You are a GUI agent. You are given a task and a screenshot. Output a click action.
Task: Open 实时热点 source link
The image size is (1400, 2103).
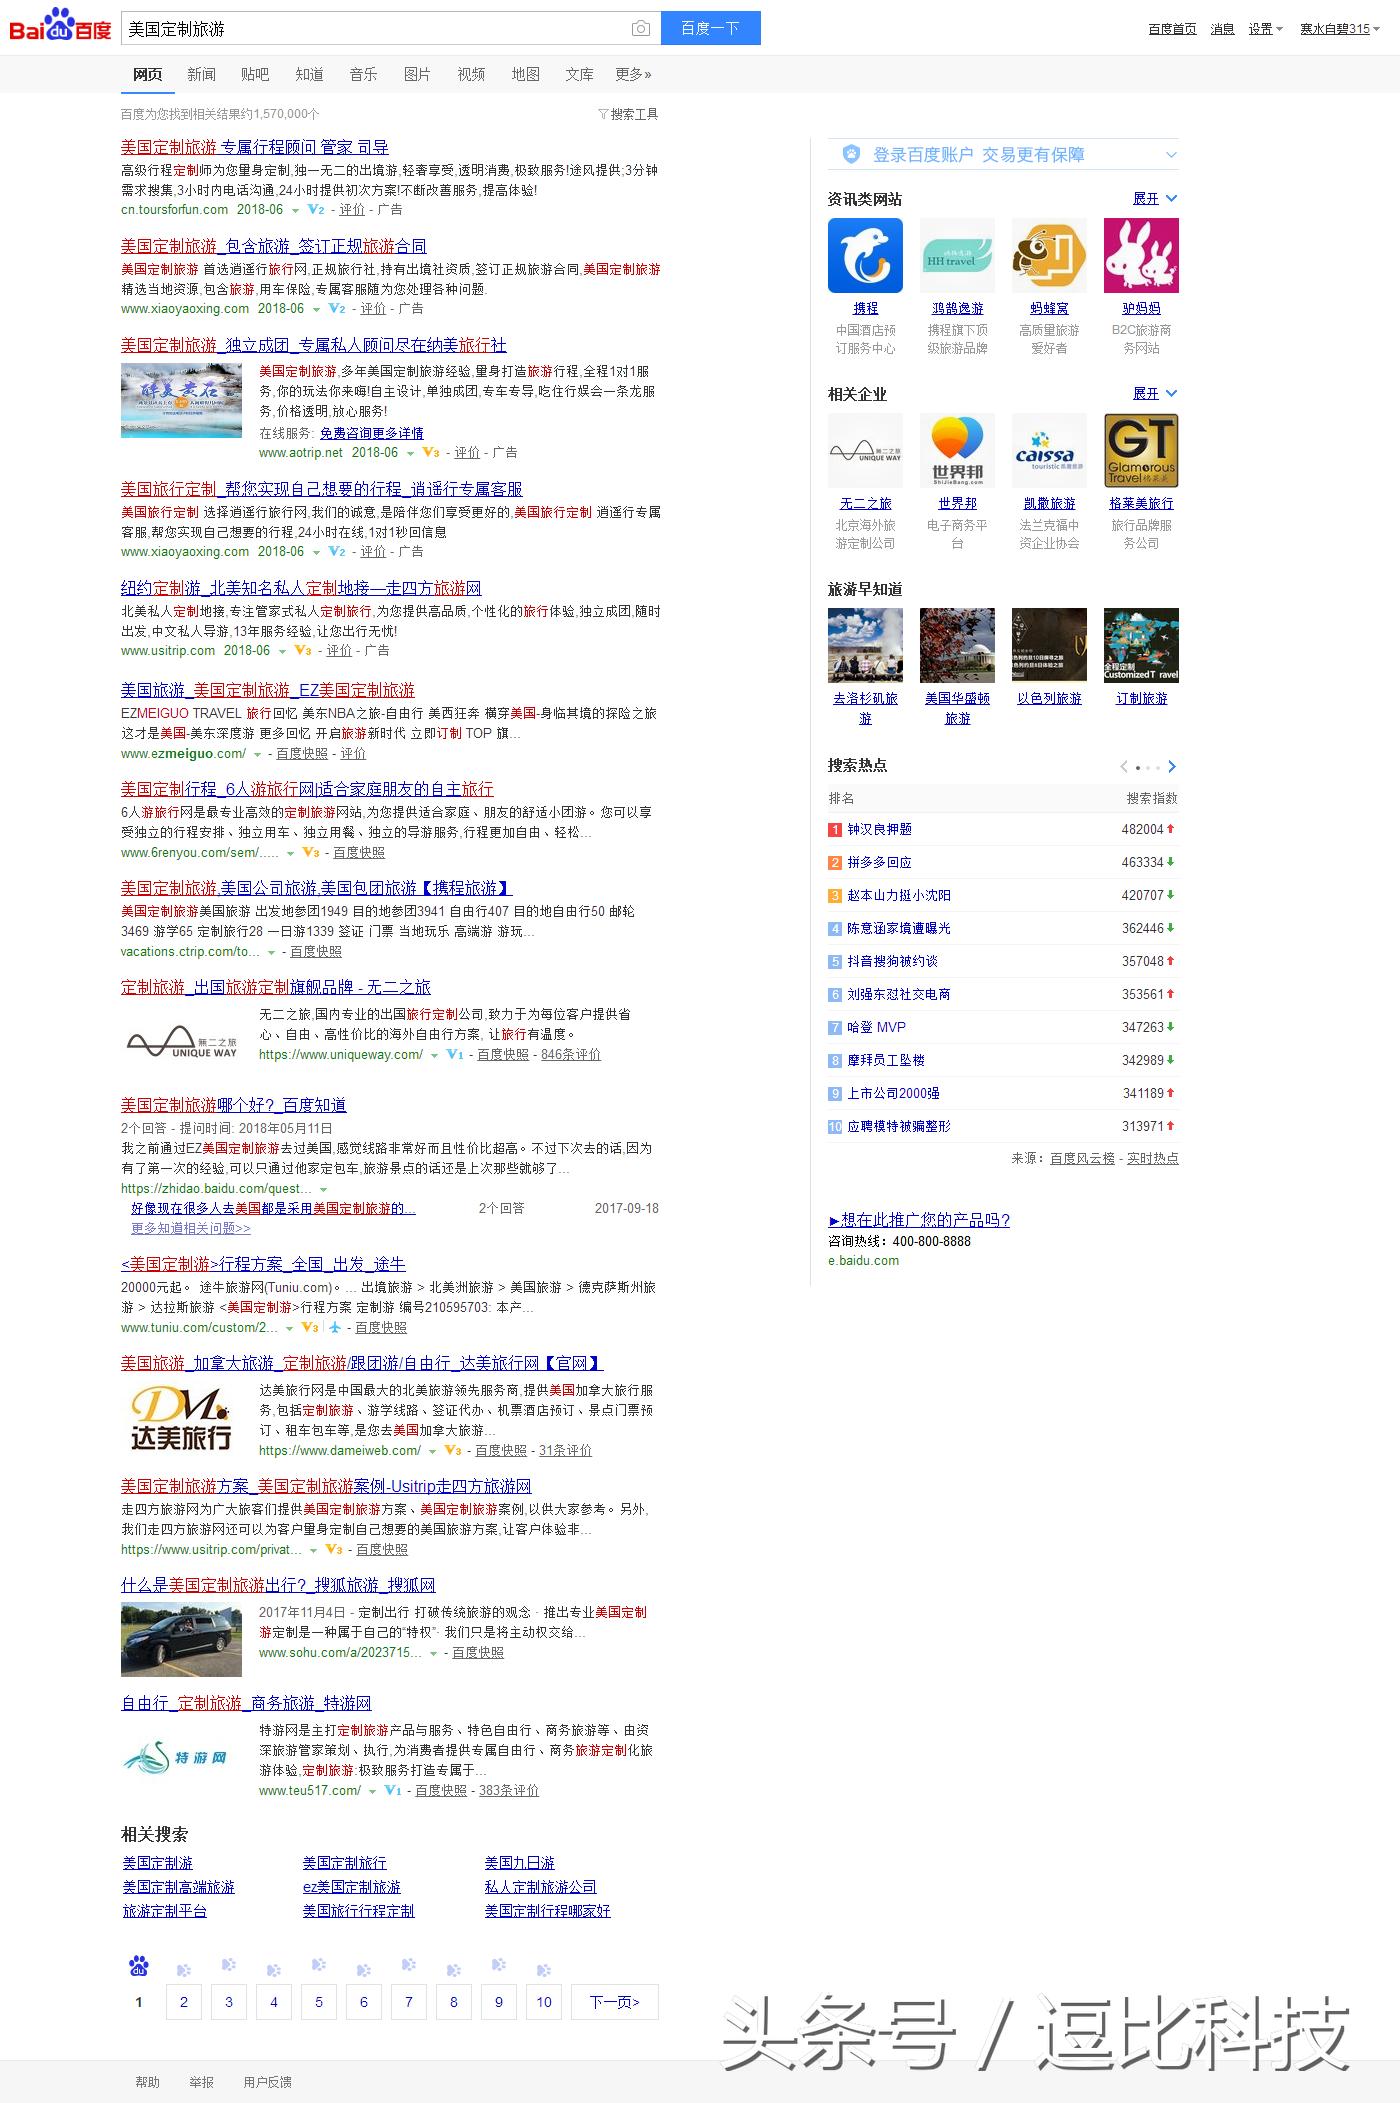[1153, 1159]
